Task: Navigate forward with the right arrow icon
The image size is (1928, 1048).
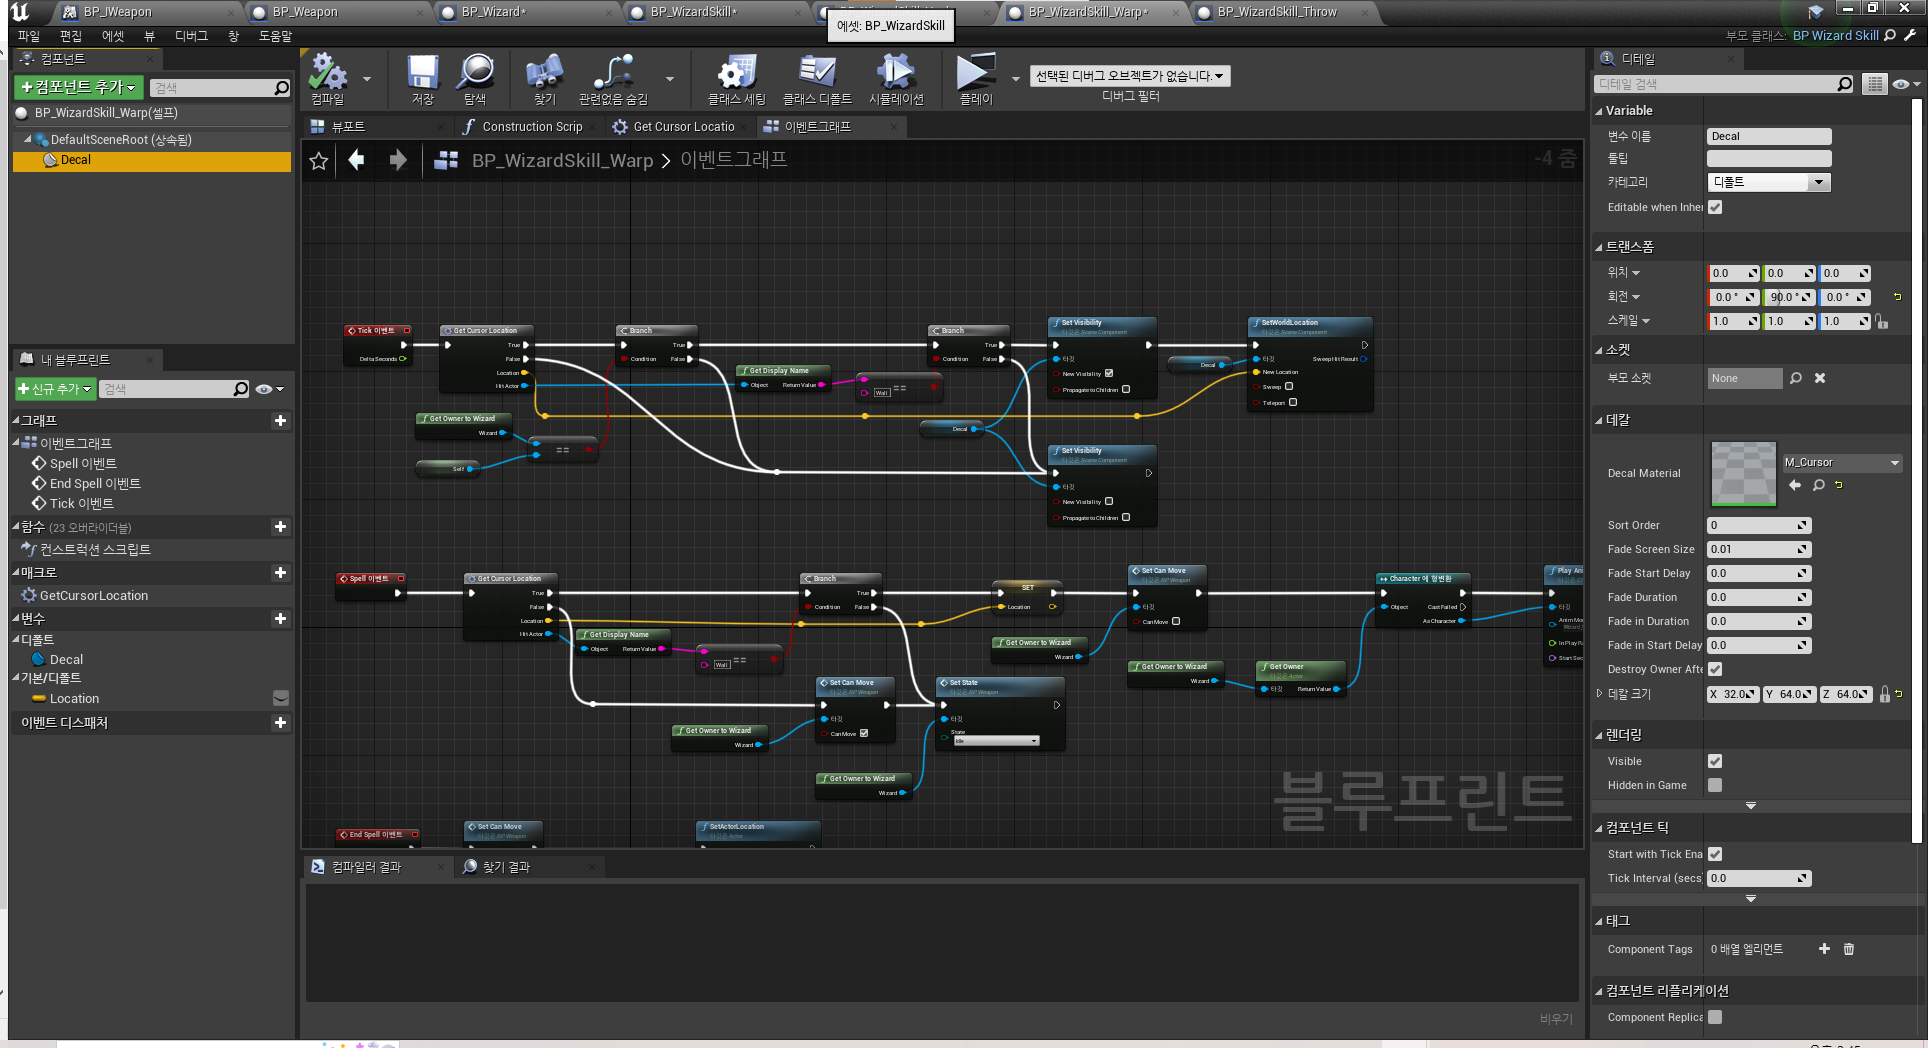Action: tap(398, 160)
